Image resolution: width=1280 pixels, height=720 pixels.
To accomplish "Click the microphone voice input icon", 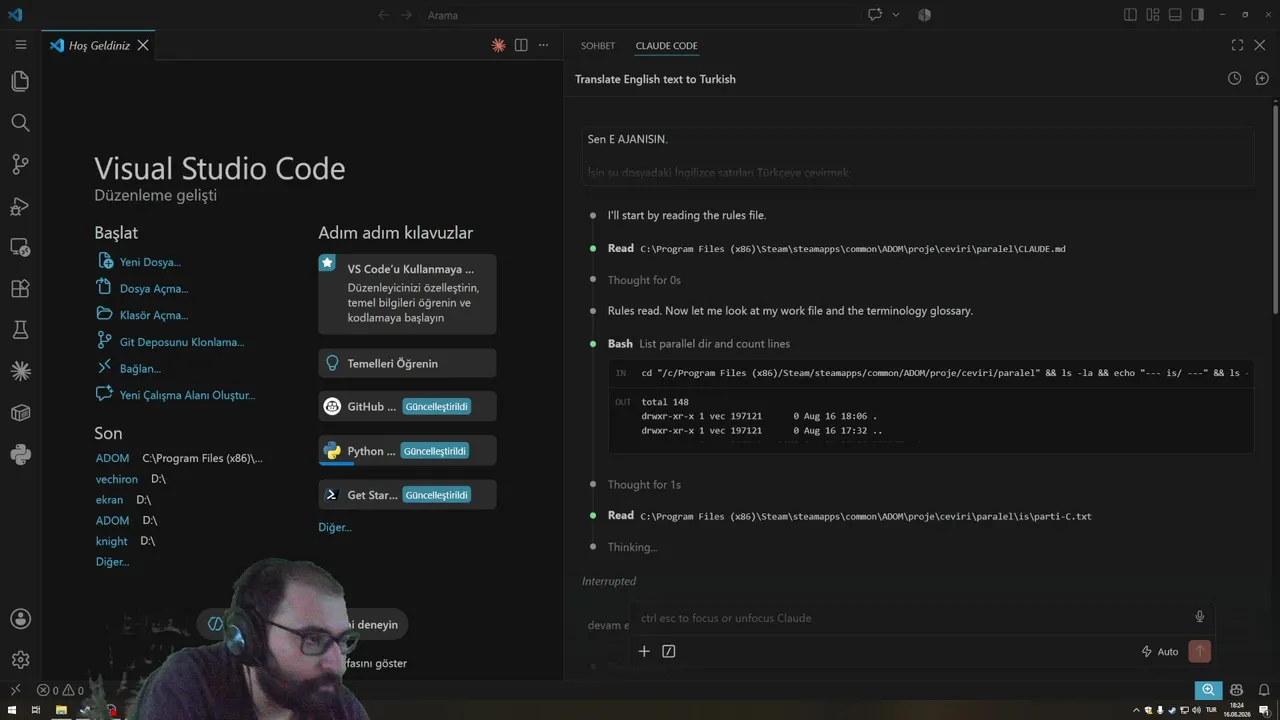I will pos(1199,617).
